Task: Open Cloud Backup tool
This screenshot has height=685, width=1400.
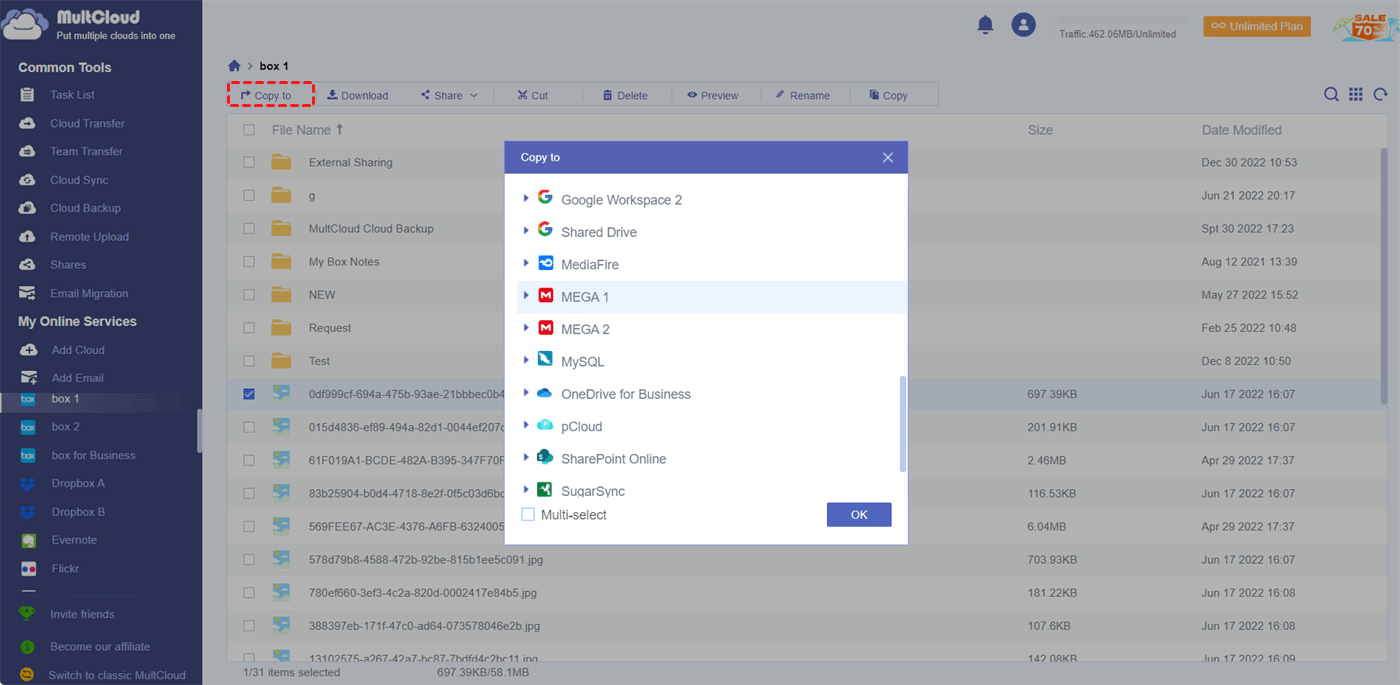Action: 85,208
